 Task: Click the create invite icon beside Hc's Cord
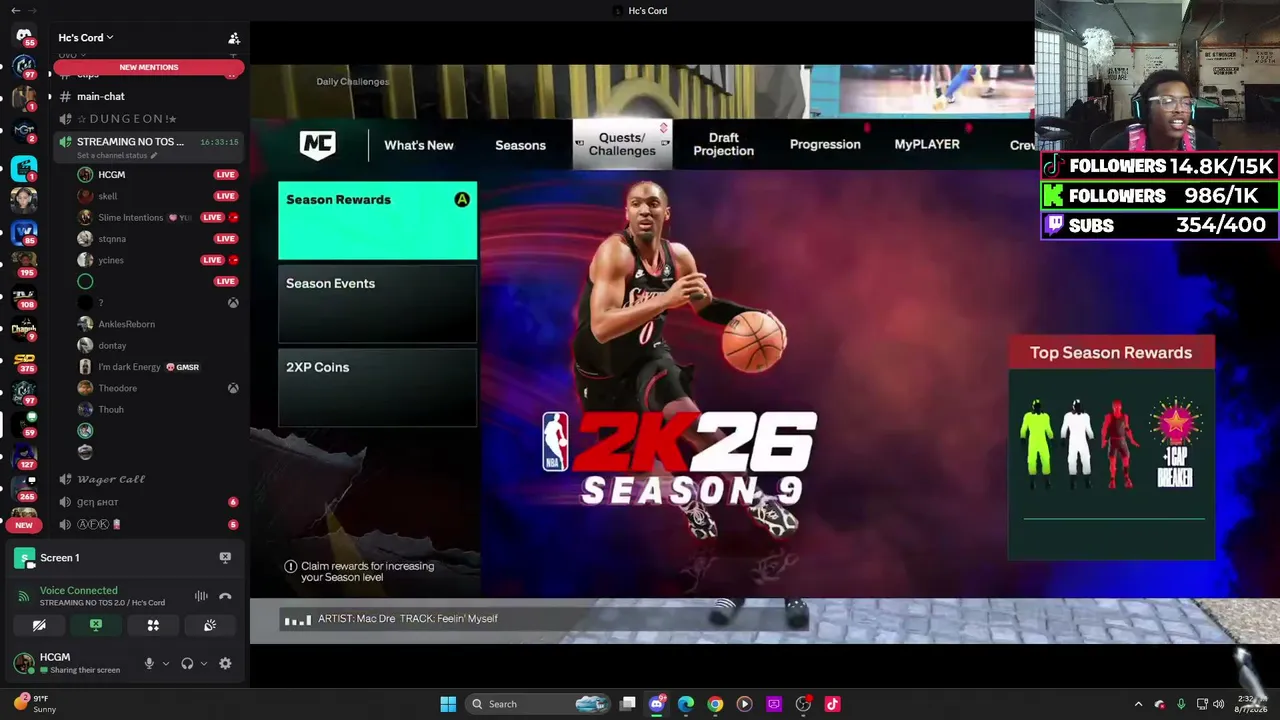(234, 38)
